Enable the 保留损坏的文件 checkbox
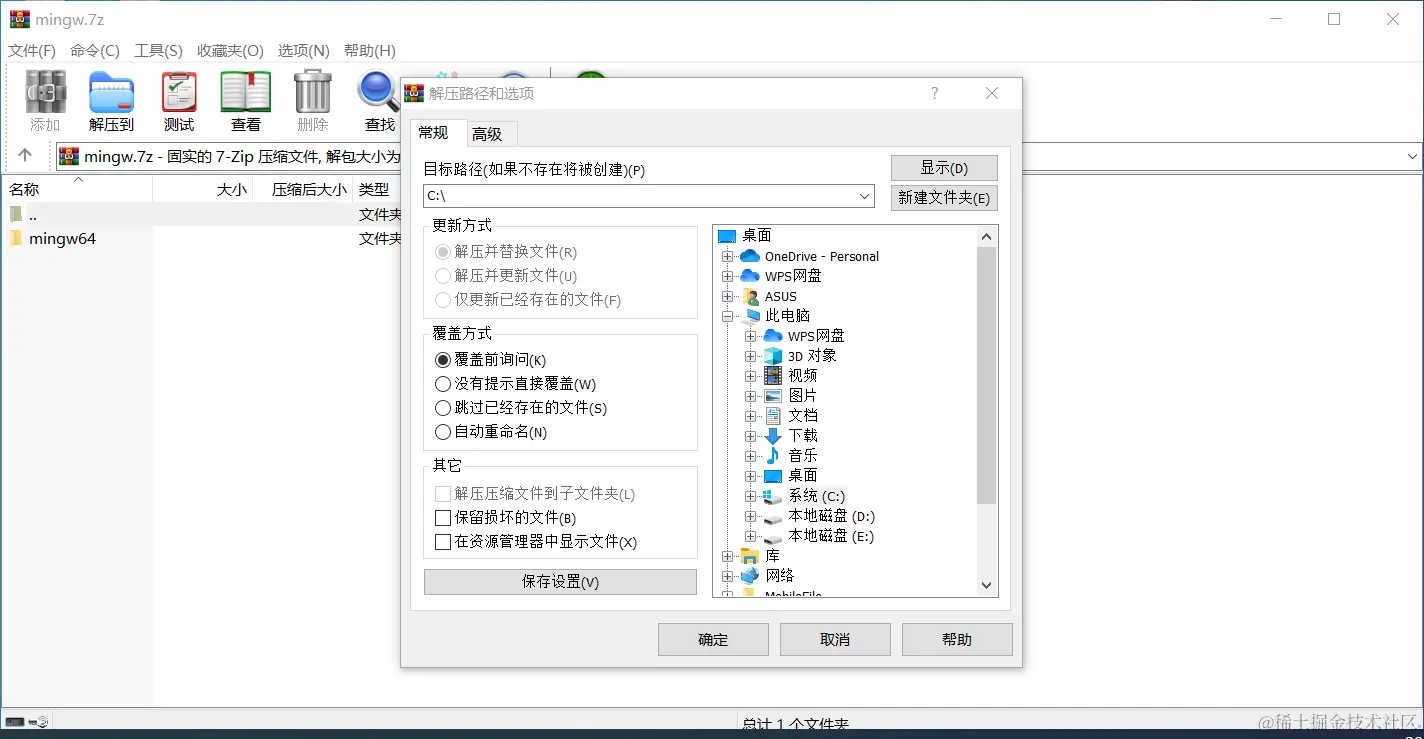1424x739 pixels. point(443,518)
